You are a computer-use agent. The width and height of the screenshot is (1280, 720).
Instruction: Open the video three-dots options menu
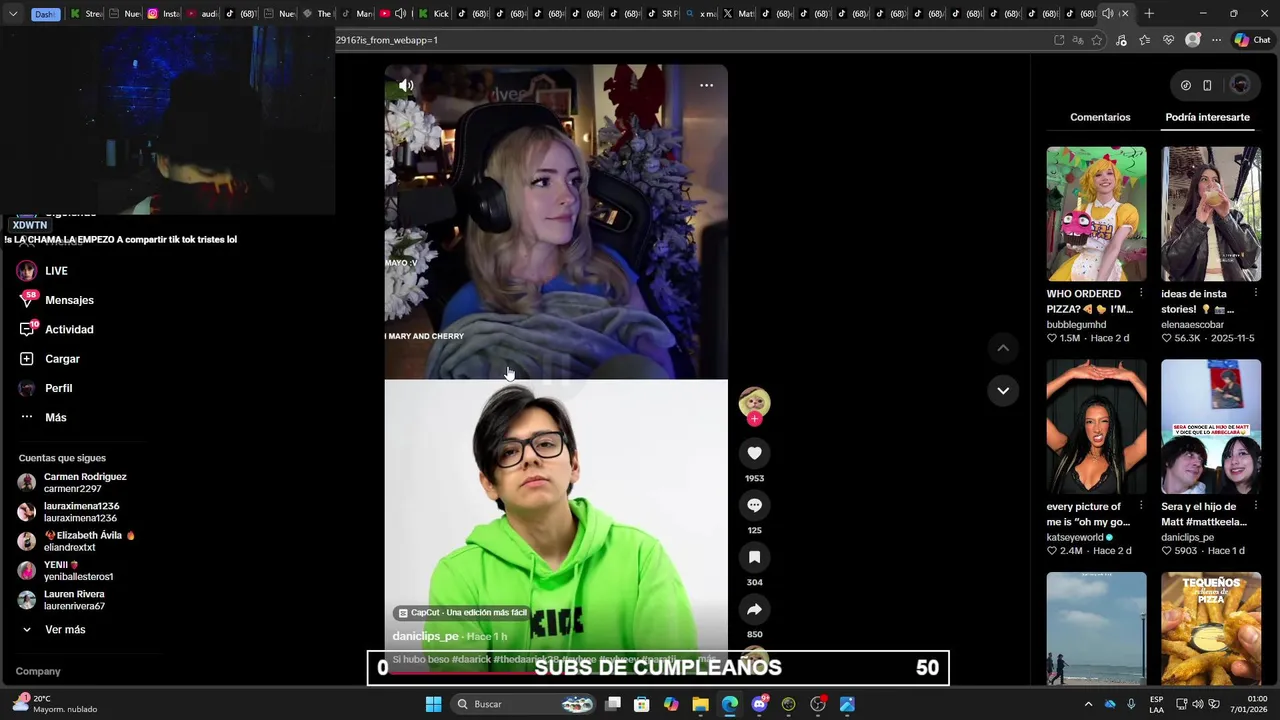(x=706, y=85)
